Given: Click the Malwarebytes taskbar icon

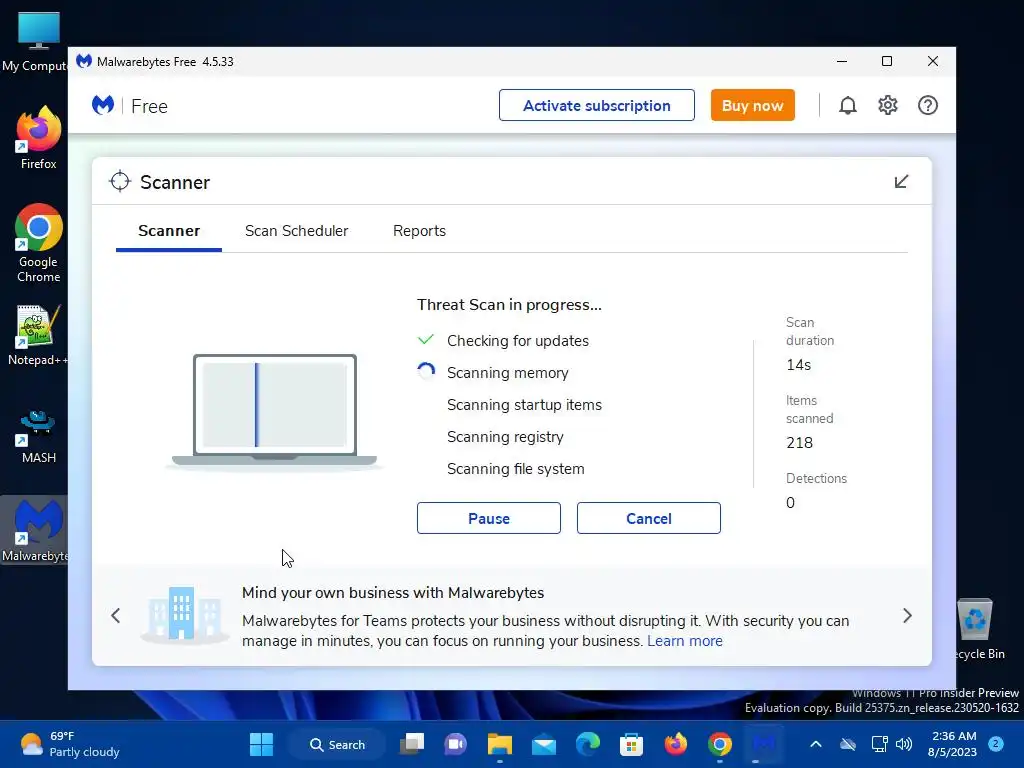Looking at the screenshot, I should (763, 744).
